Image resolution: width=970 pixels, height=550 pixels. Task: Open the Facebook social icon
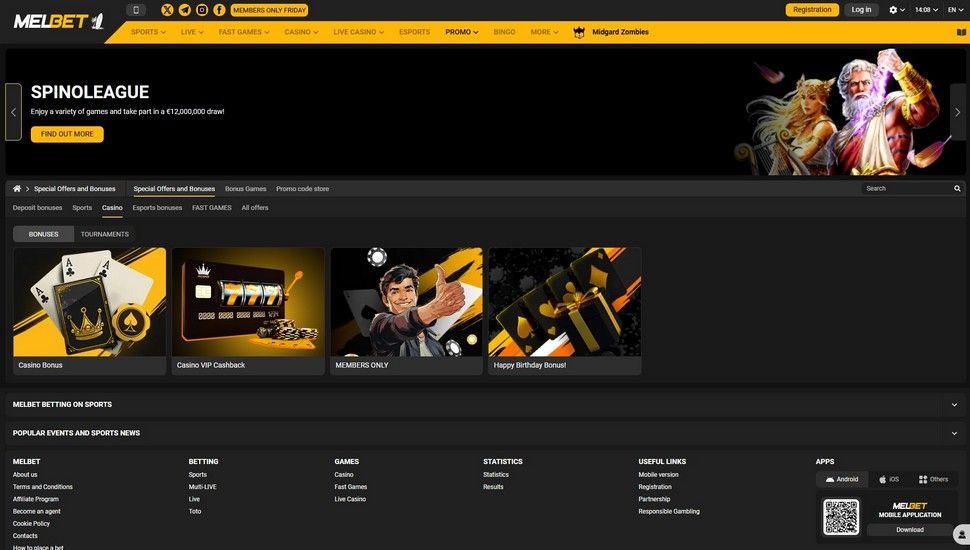(219, 10)
